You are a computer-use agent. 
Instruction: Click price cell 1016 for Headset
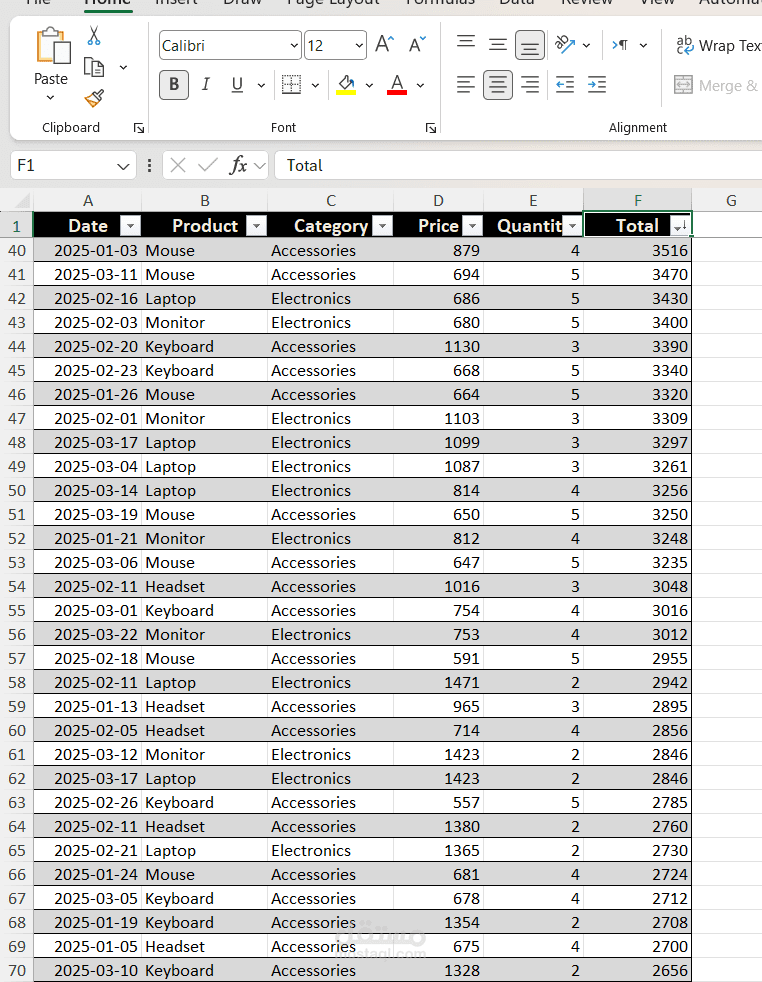tap(438, 587)
